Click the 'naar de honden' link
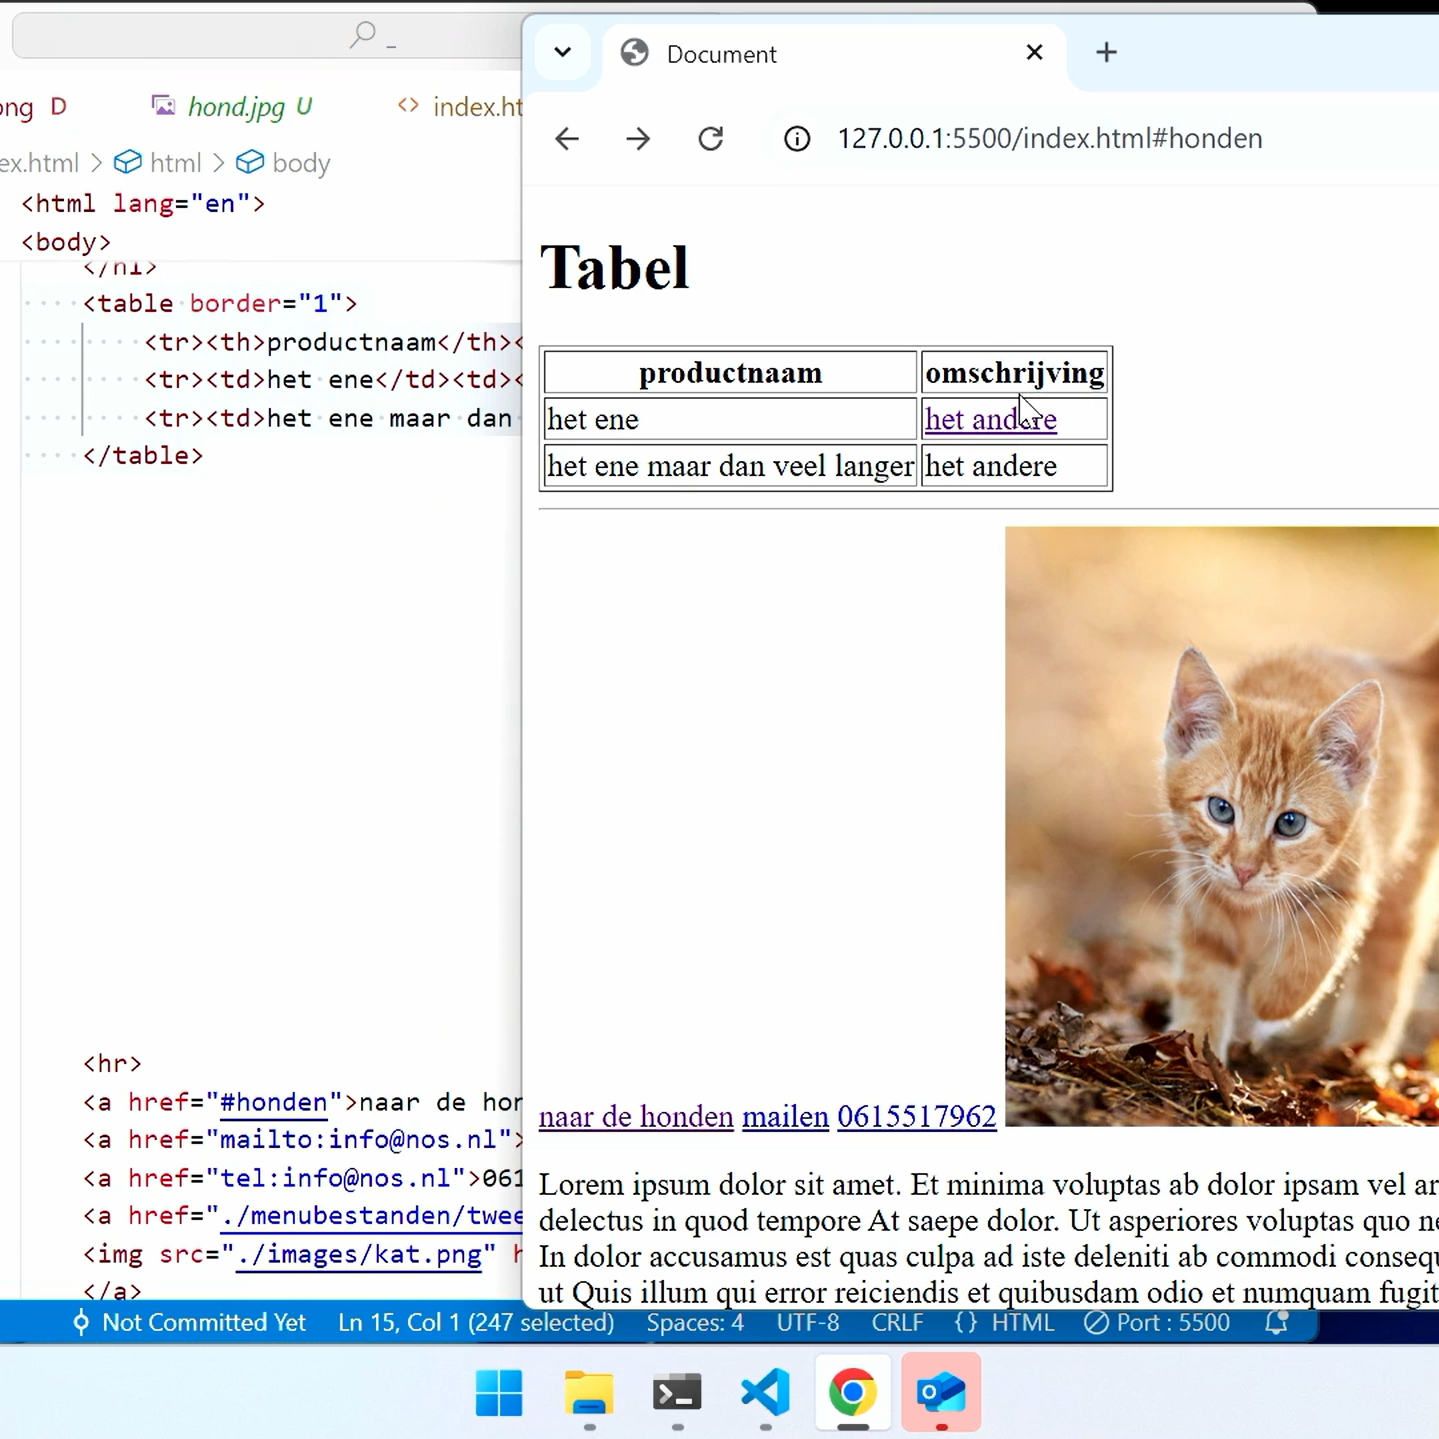1439x1439 pixels. (636, 1116)
